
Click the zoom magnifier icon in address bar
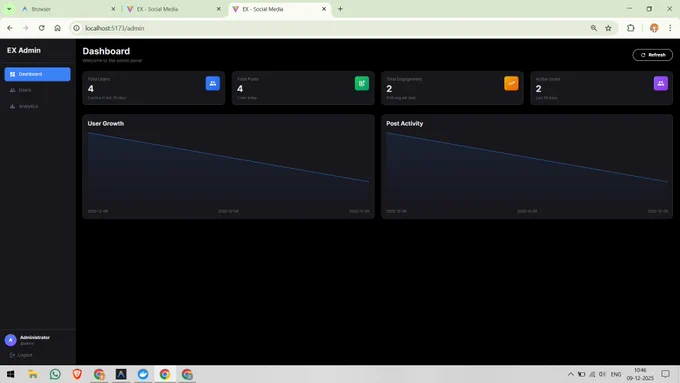click(594, 28)
